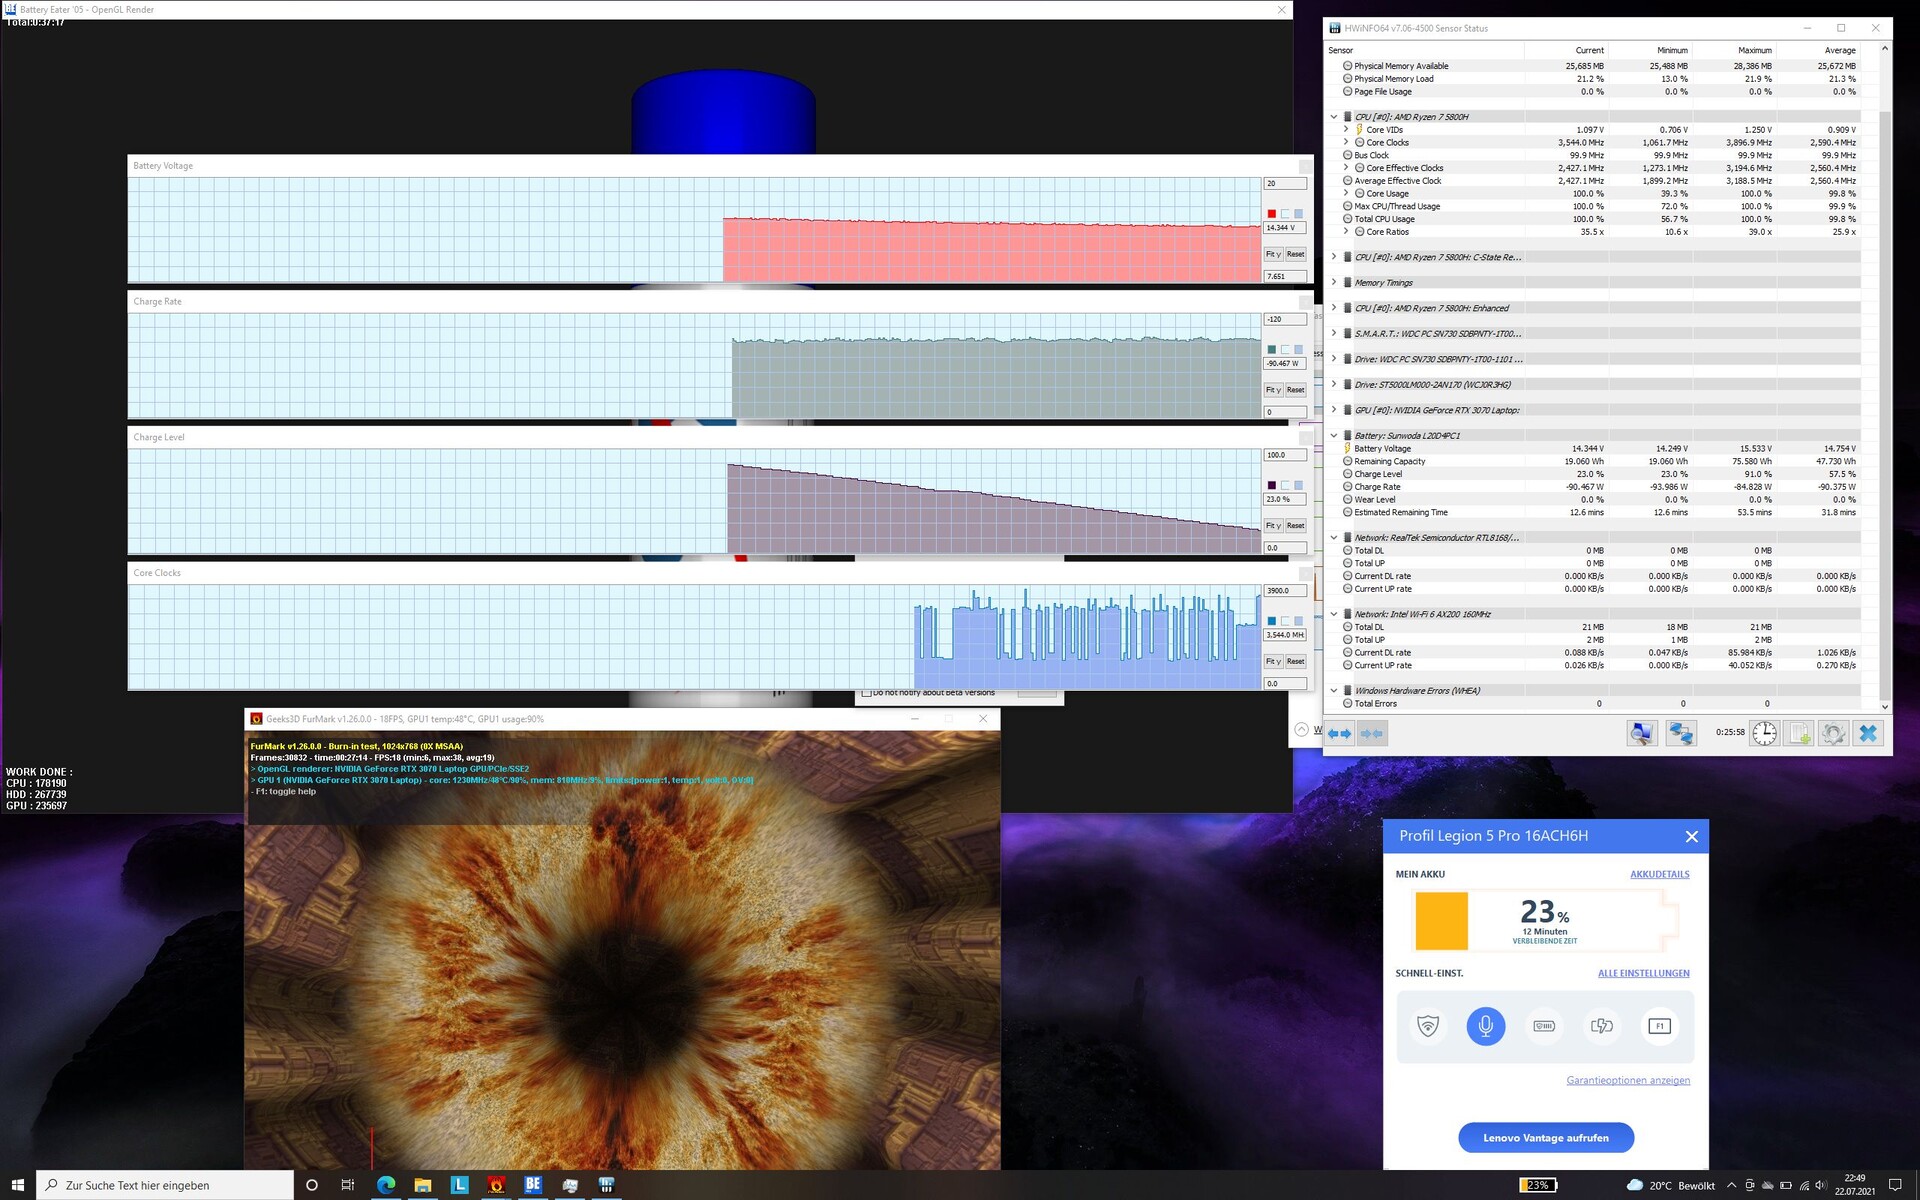Click the HWiNFO settings gear icon
This screenshot has width=1920, height=1200.
point(1833,733)
